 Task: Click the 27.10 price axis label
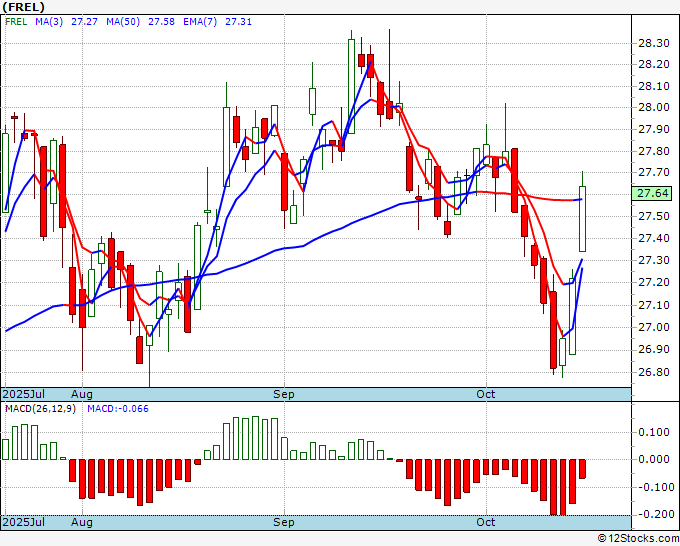point(653,305)
